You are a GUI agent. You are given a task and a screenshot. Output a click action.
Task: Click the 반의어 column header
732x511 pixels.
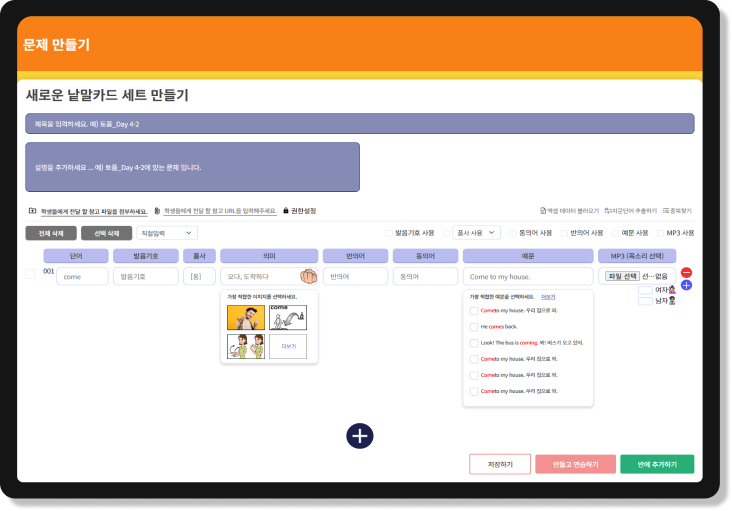tap(355, 256)
